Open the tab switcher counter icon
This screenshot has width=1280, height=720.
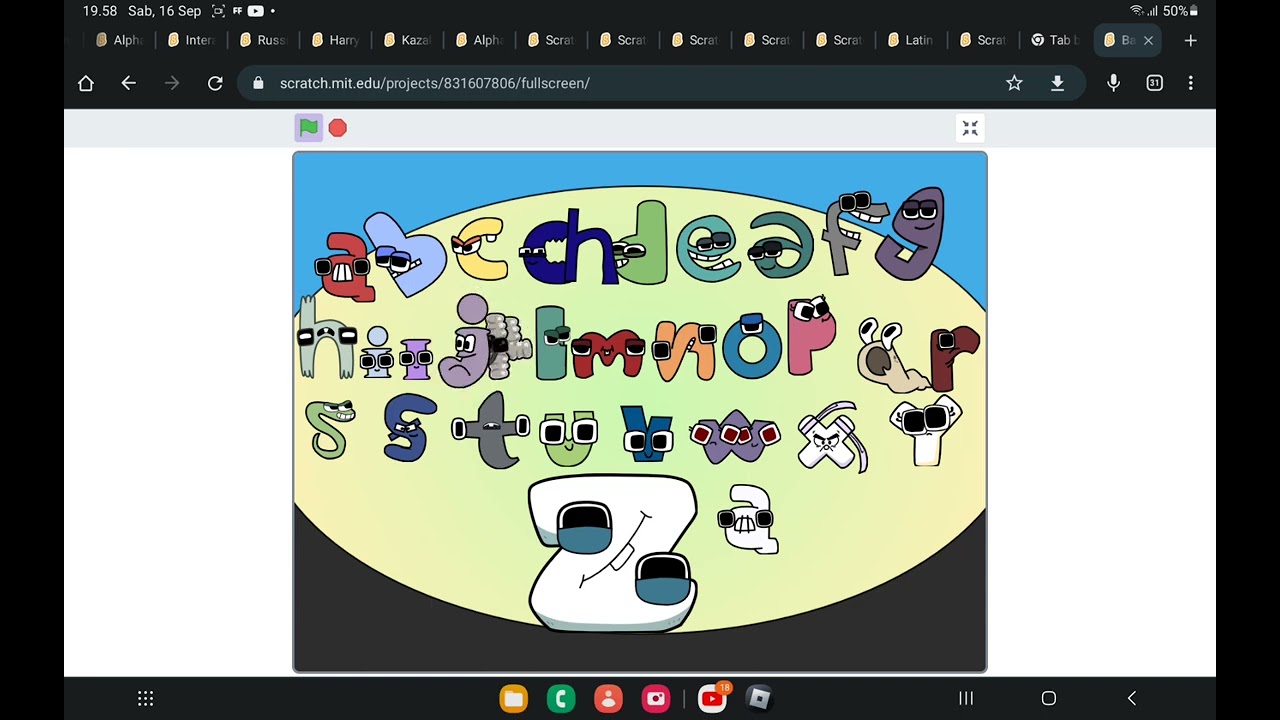[1154, 83]
